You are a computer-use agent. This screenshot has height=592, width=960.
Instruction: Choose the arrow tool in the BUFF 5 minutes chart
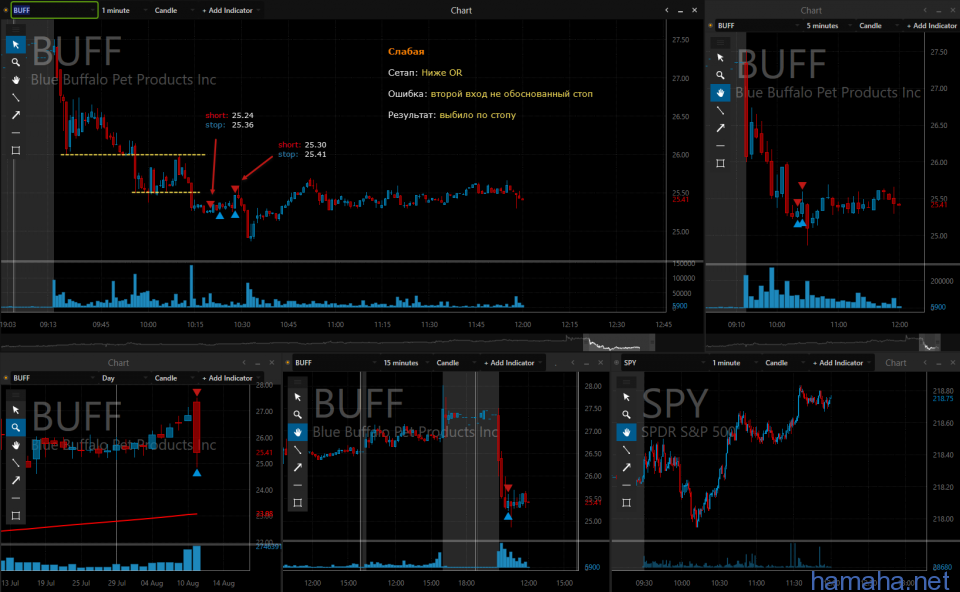pos(720,128)
